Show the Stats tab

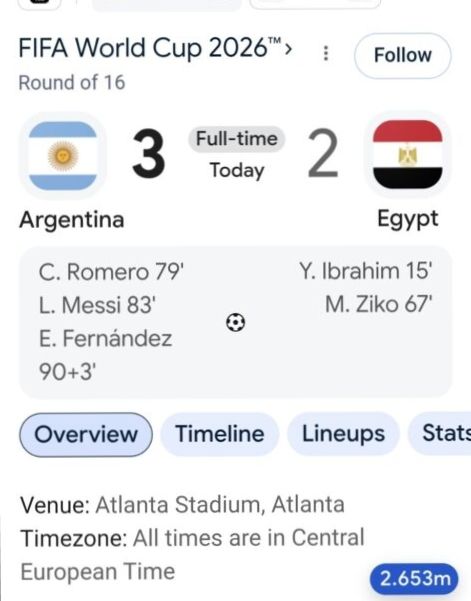(x=440, y=434)
